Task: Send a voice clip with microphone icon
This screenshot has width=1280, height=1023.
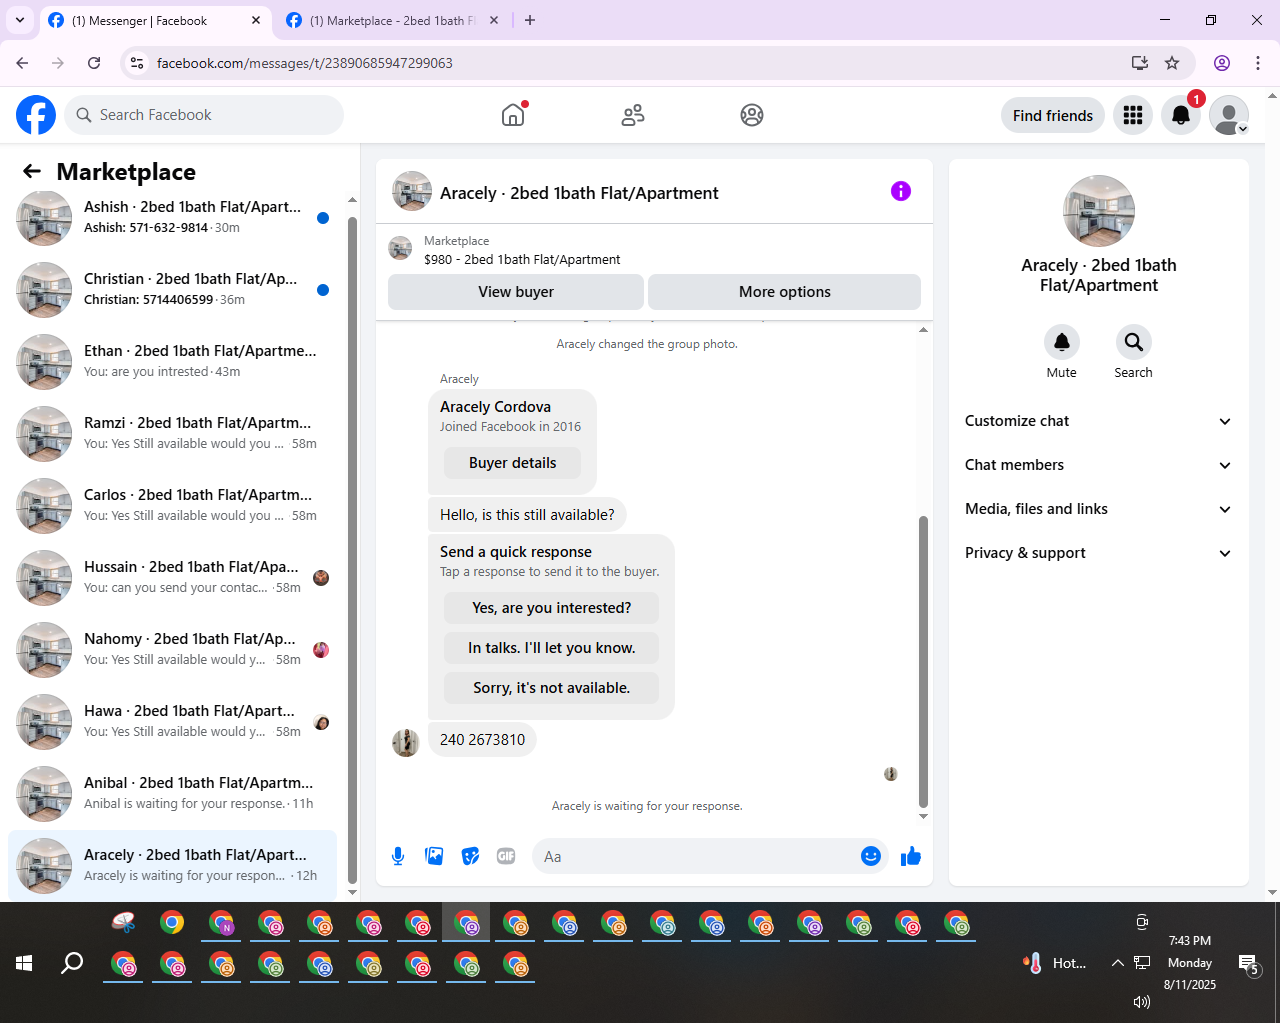Action: coord(398,856)
